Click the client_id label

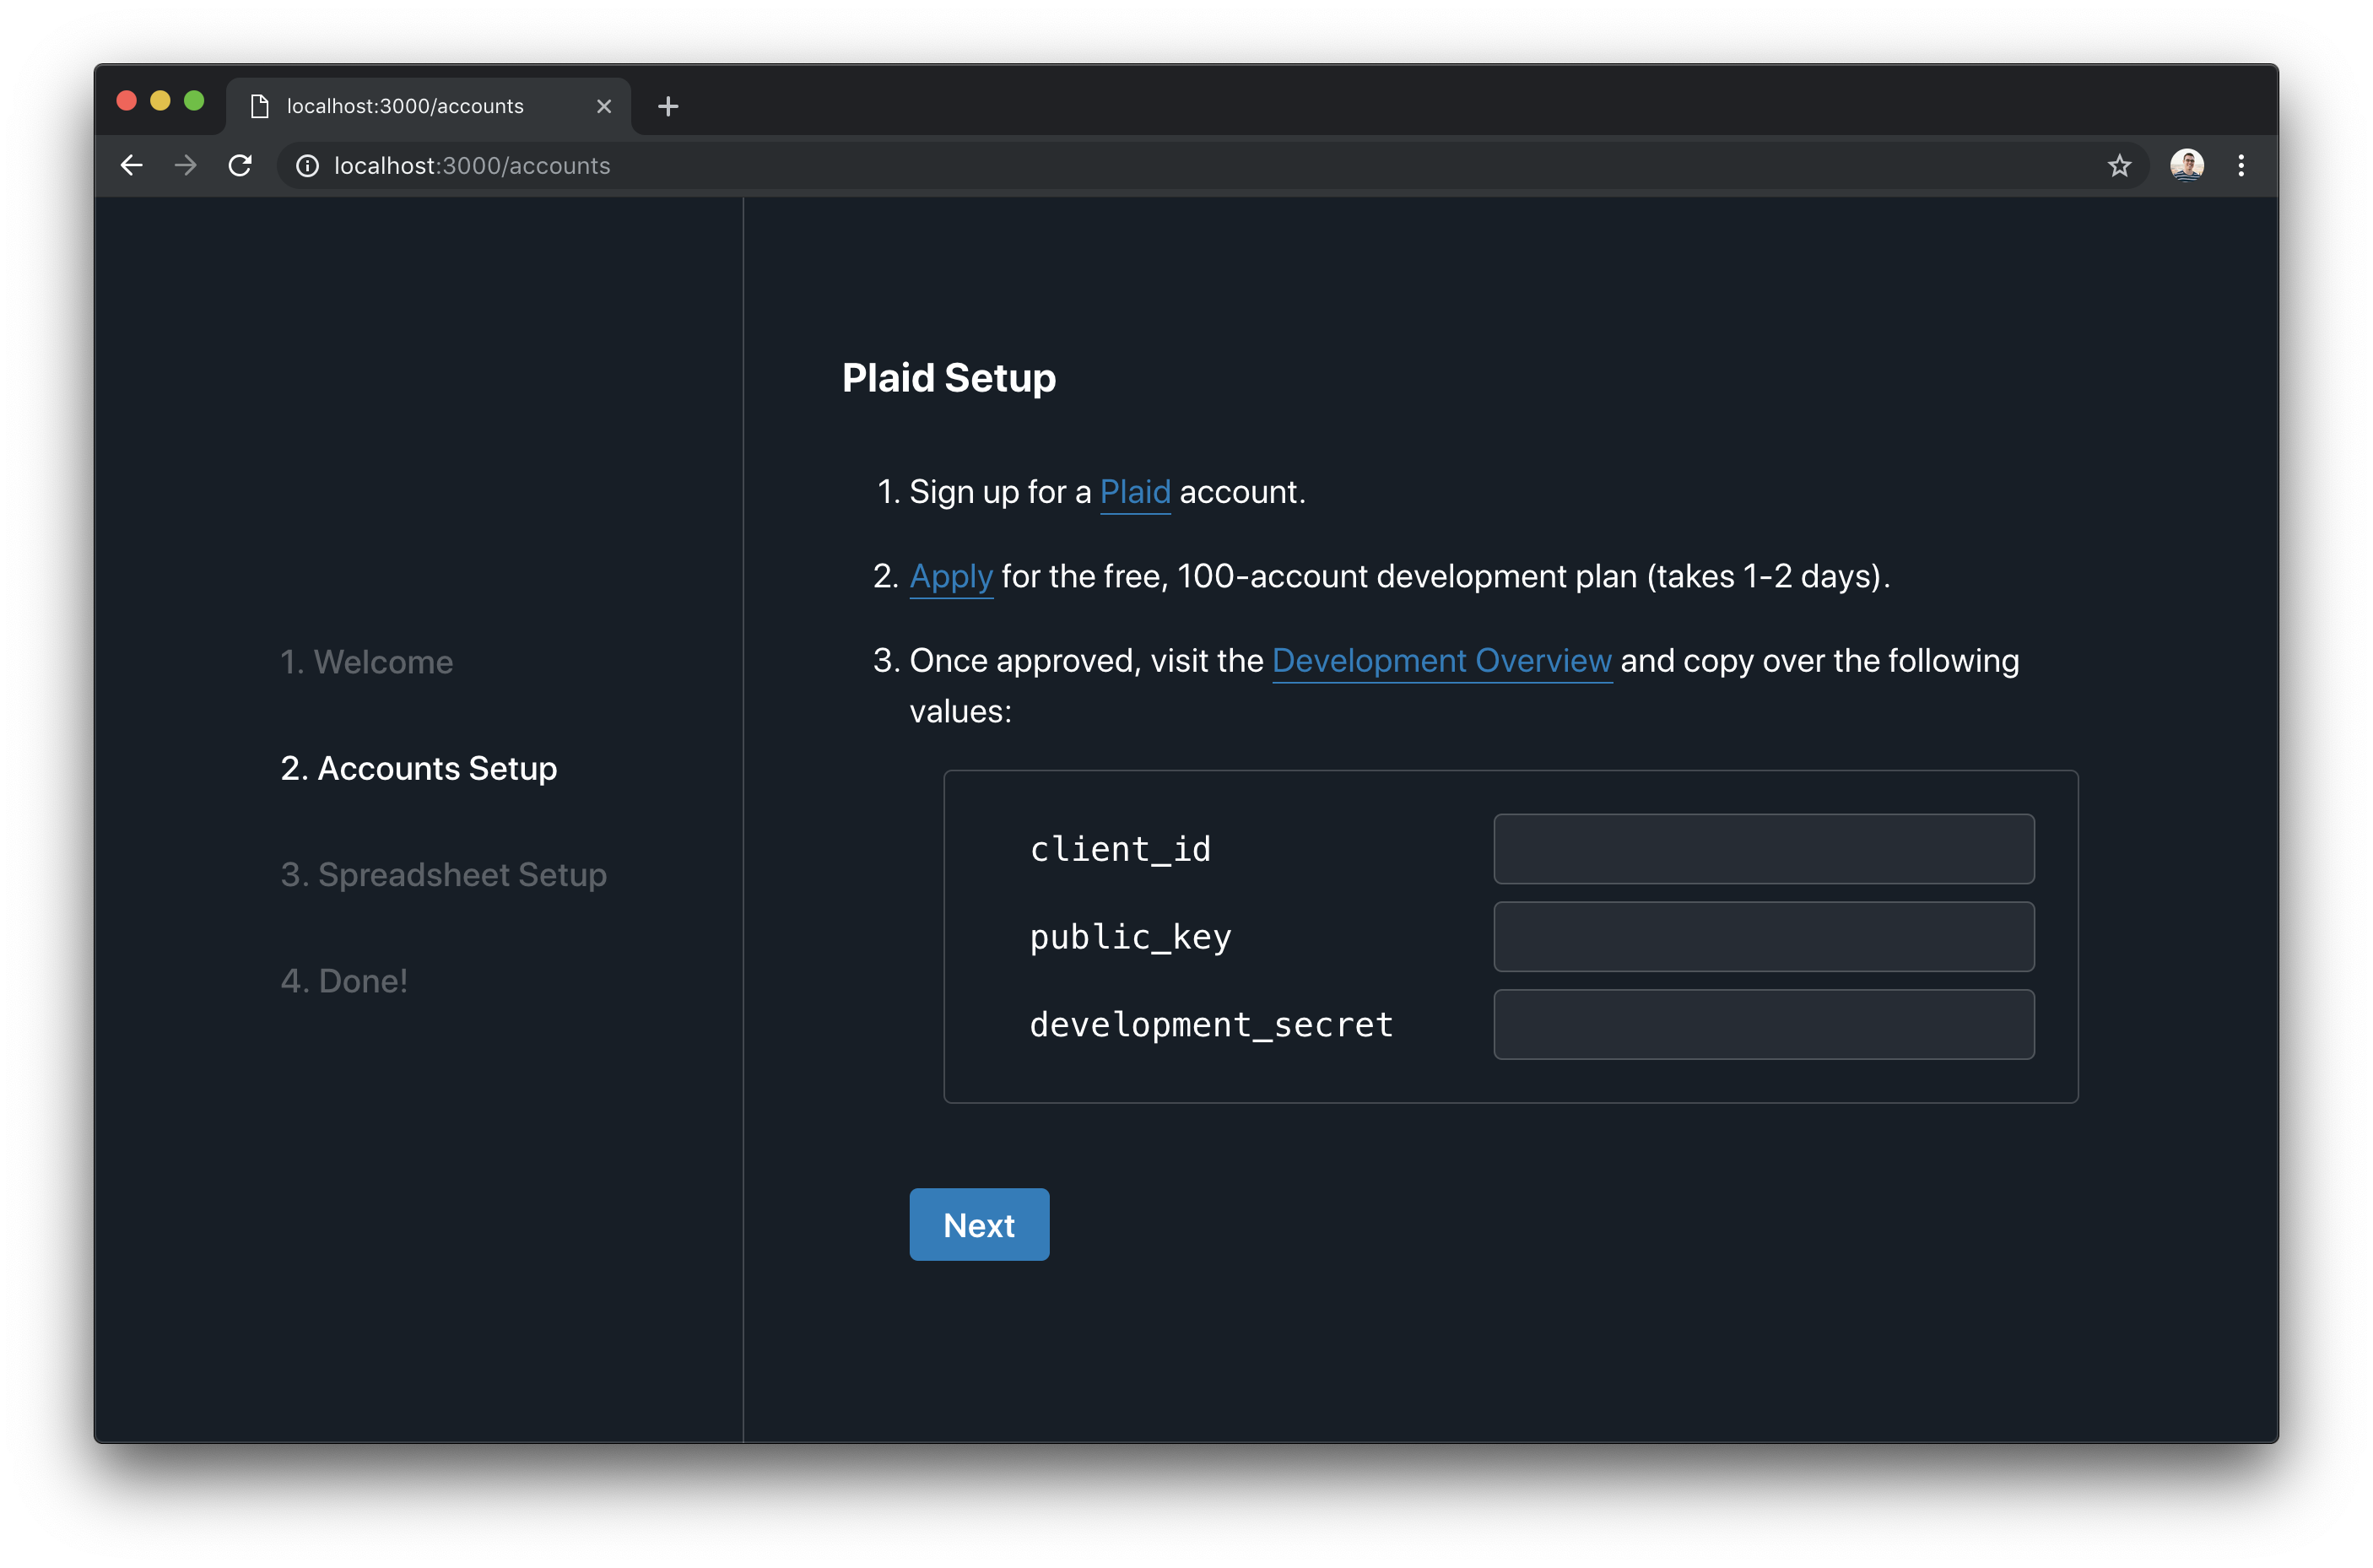(1121, 849)
